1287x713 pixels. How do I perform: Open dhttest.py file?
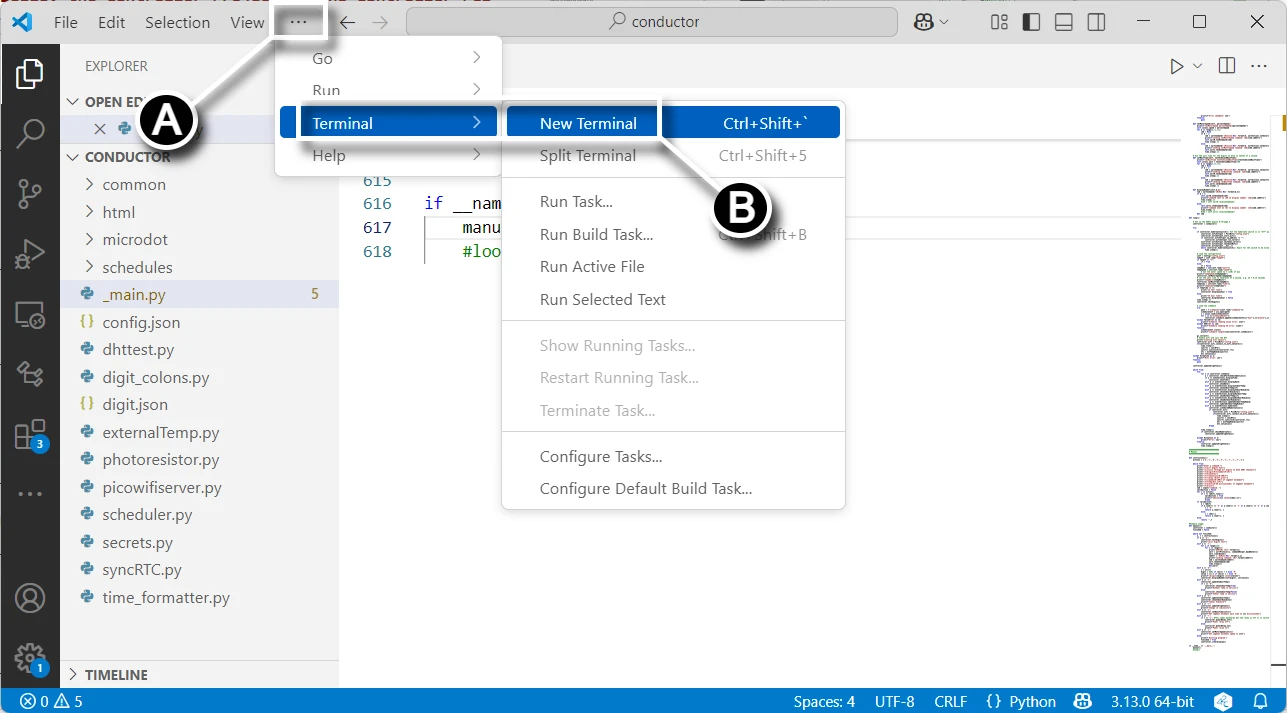pos(200,349)
